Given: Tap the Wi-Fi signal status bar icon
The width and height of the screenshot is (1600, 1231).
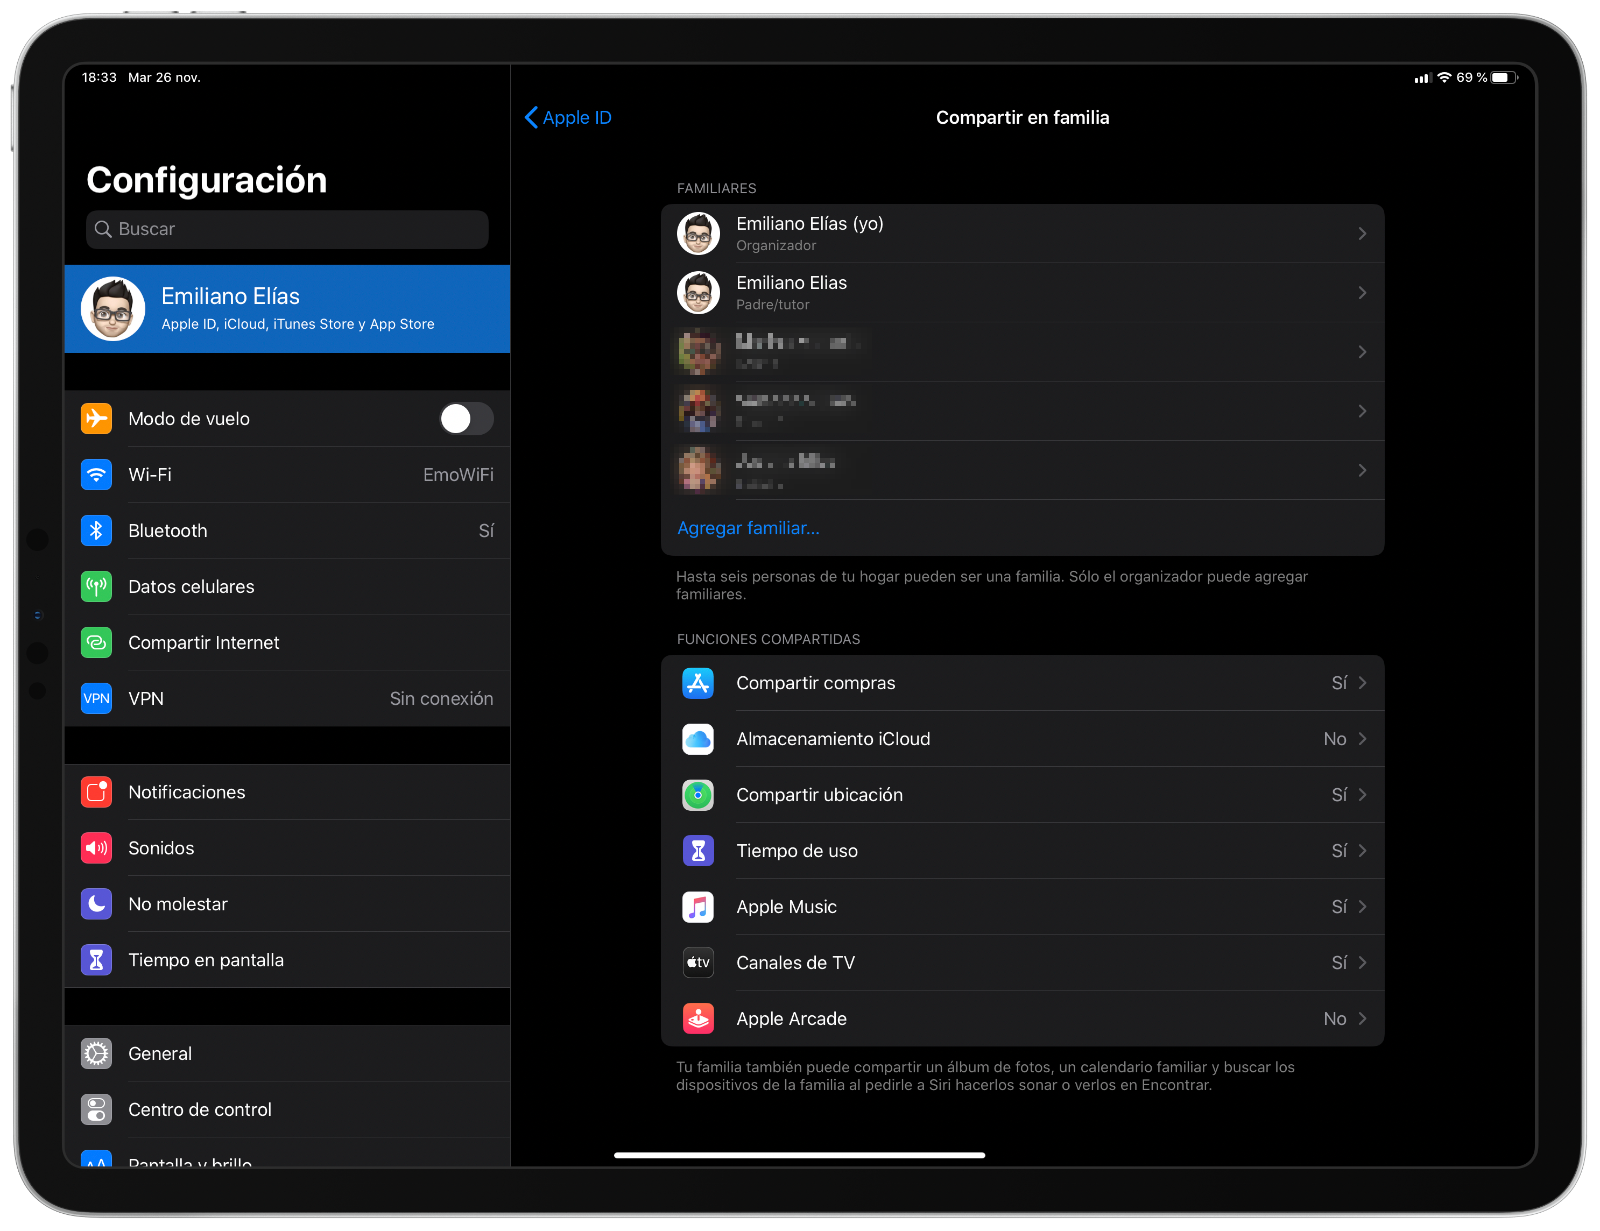Looking at the screenshot, I should [x=1444, y=77].
